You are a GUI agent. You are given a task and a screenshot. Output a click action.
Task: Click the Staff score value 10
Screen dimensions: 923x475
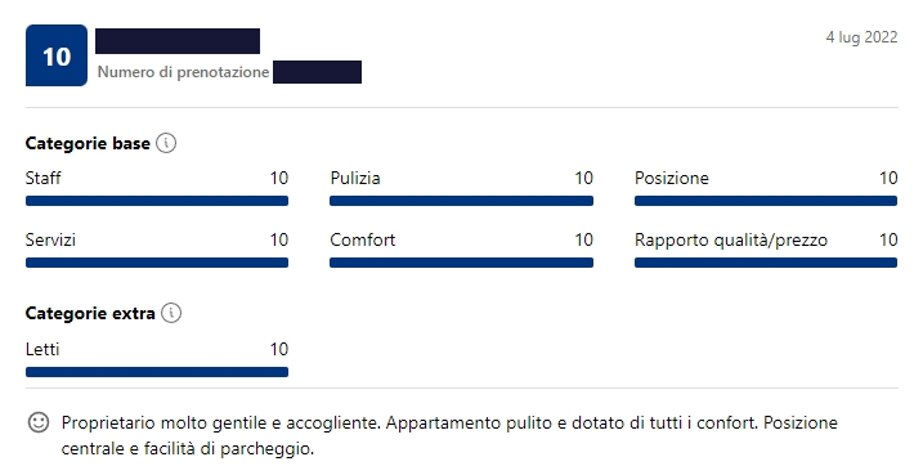coord(279,178)
